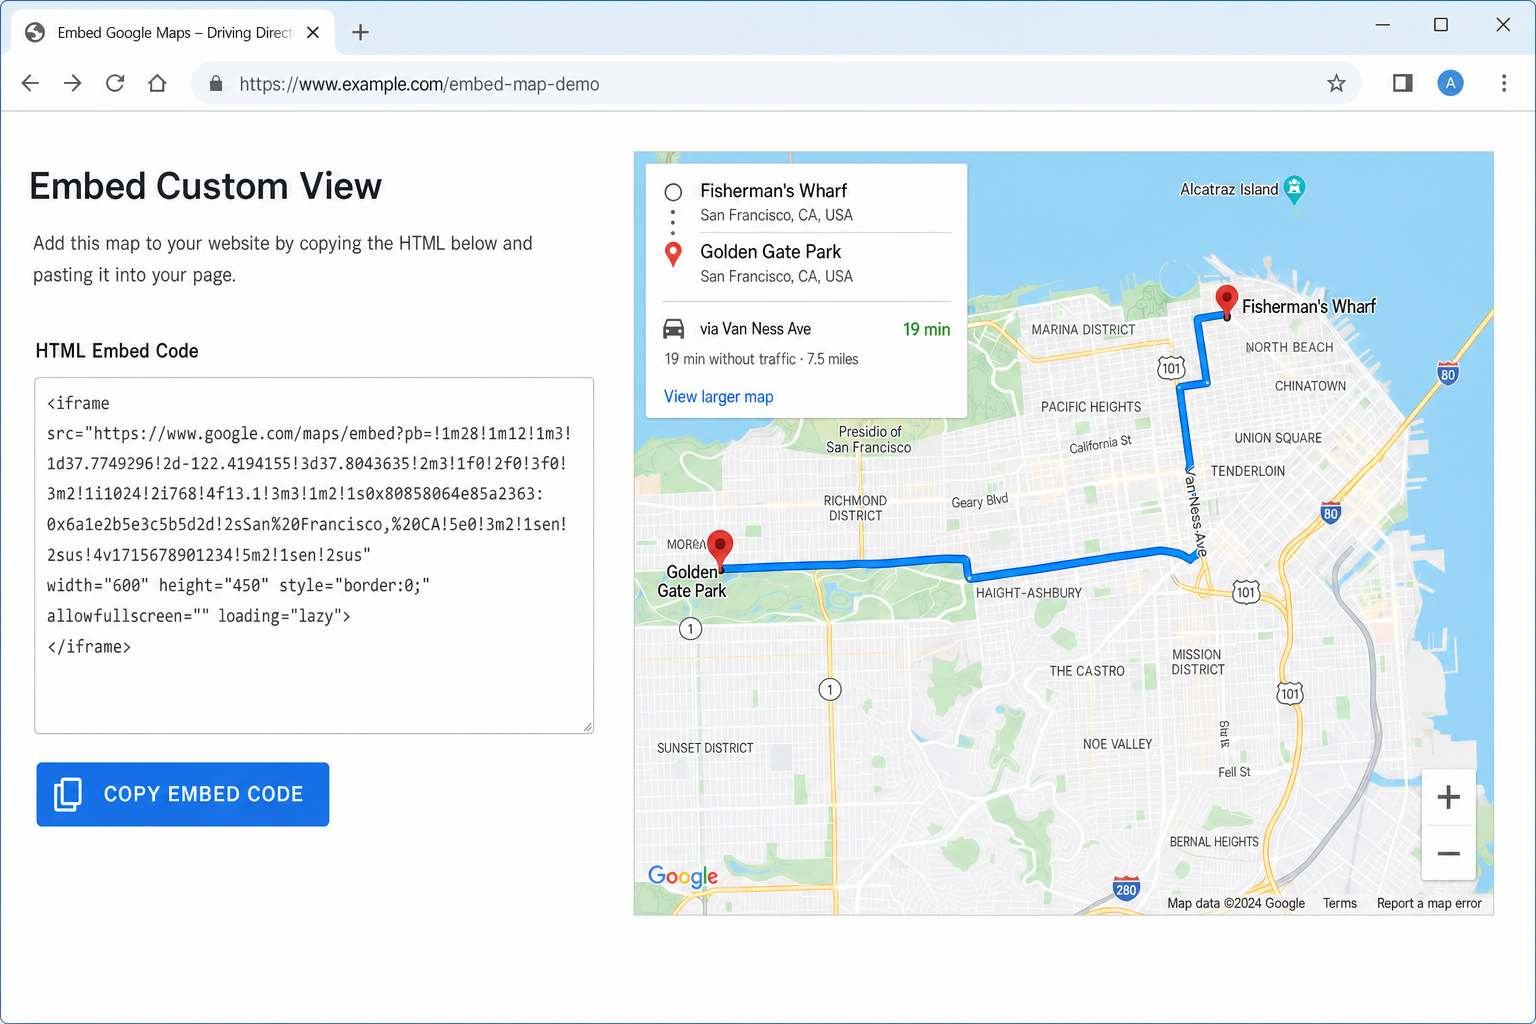Click the SUNSET DISTRICT map label
The width and height of the screenshot is (1536, 1024).
pos(705,748)
